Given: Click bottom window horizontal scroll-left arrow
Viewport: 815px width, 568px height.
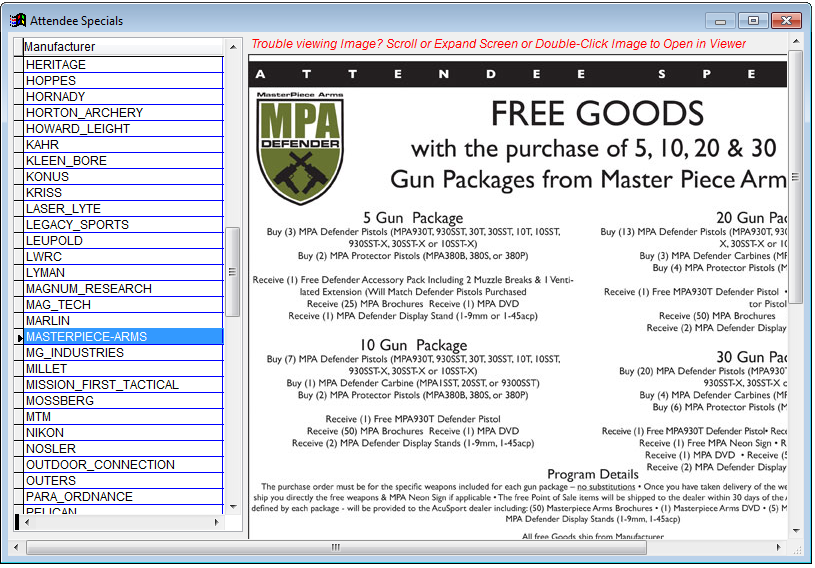Looking at the screenshot, I should click(x=16, y=547).
